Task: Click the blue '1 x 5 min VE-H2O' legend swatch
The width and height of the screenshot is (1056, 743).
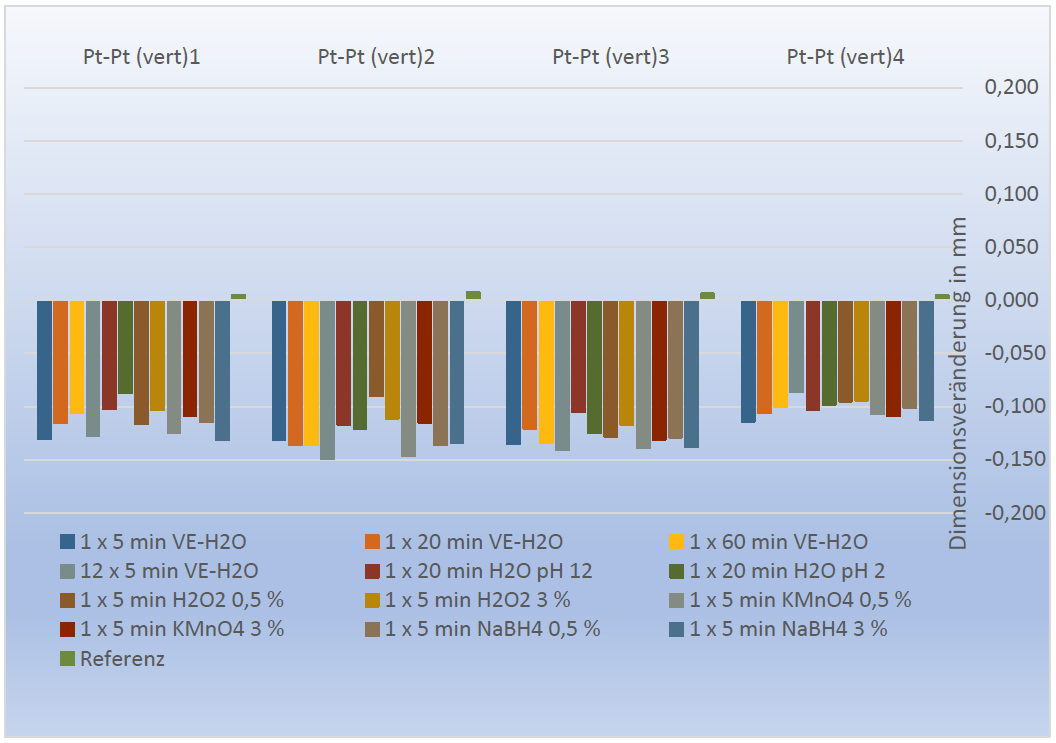Action: click(x=67, y=542)
